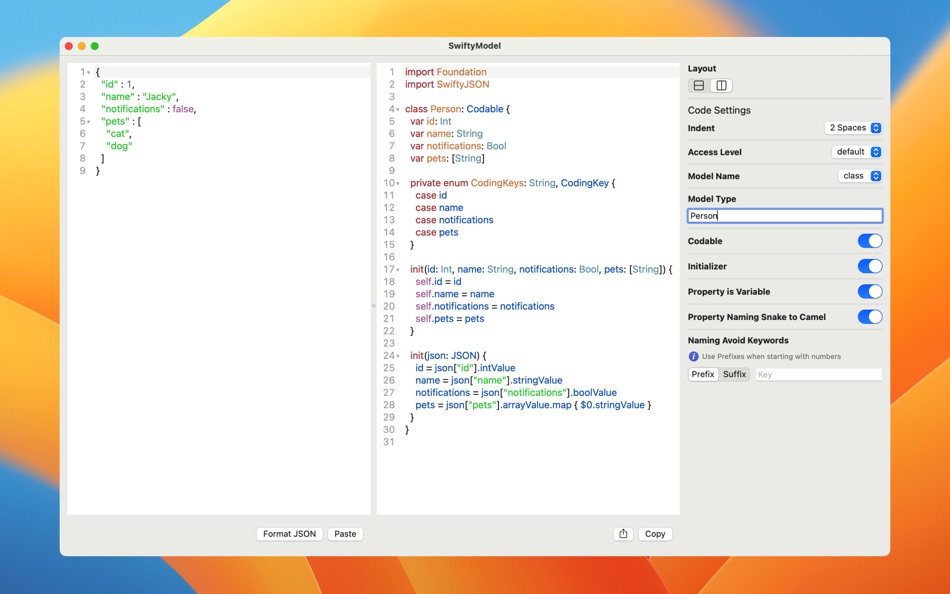Toggle Property Naming Snake to Camel off
Screen dimensions: 950x594
[x=869, y=316]
